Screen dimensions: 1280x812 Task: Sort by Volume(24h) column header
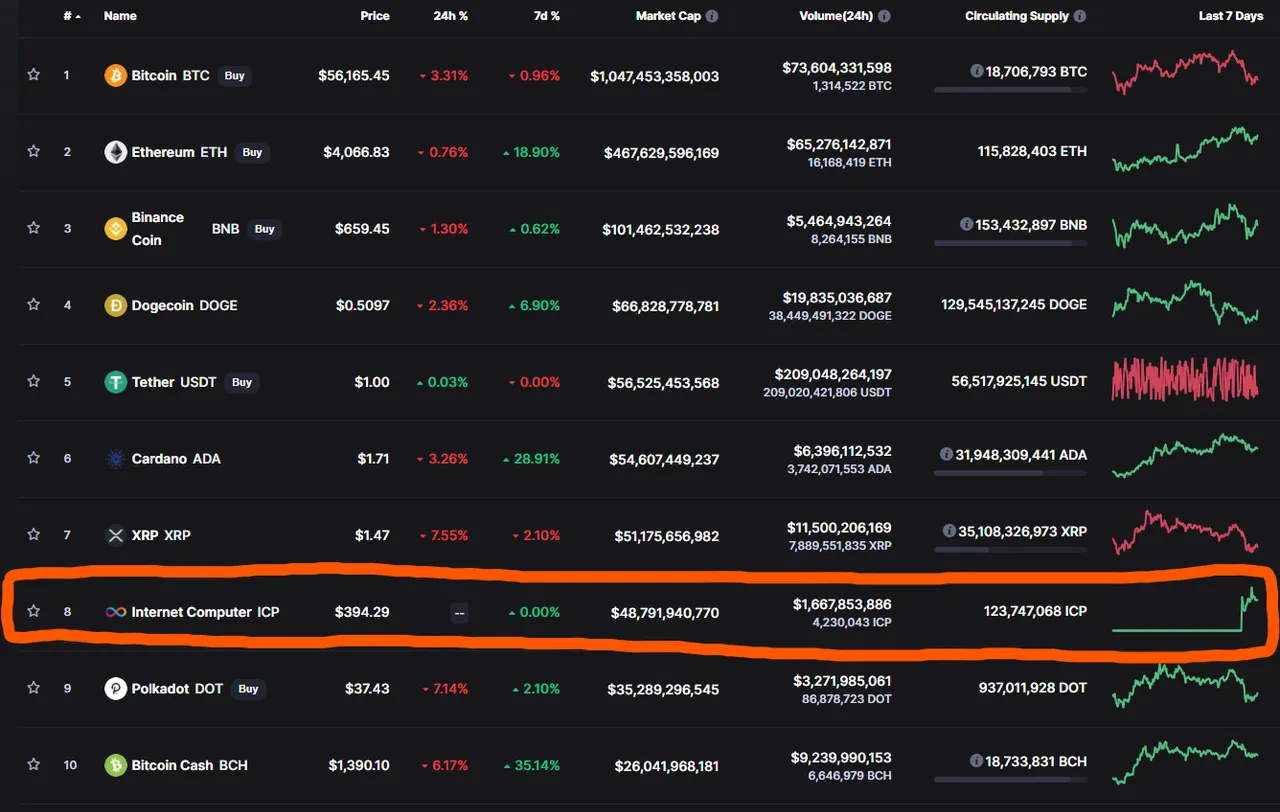click(836, 16)
